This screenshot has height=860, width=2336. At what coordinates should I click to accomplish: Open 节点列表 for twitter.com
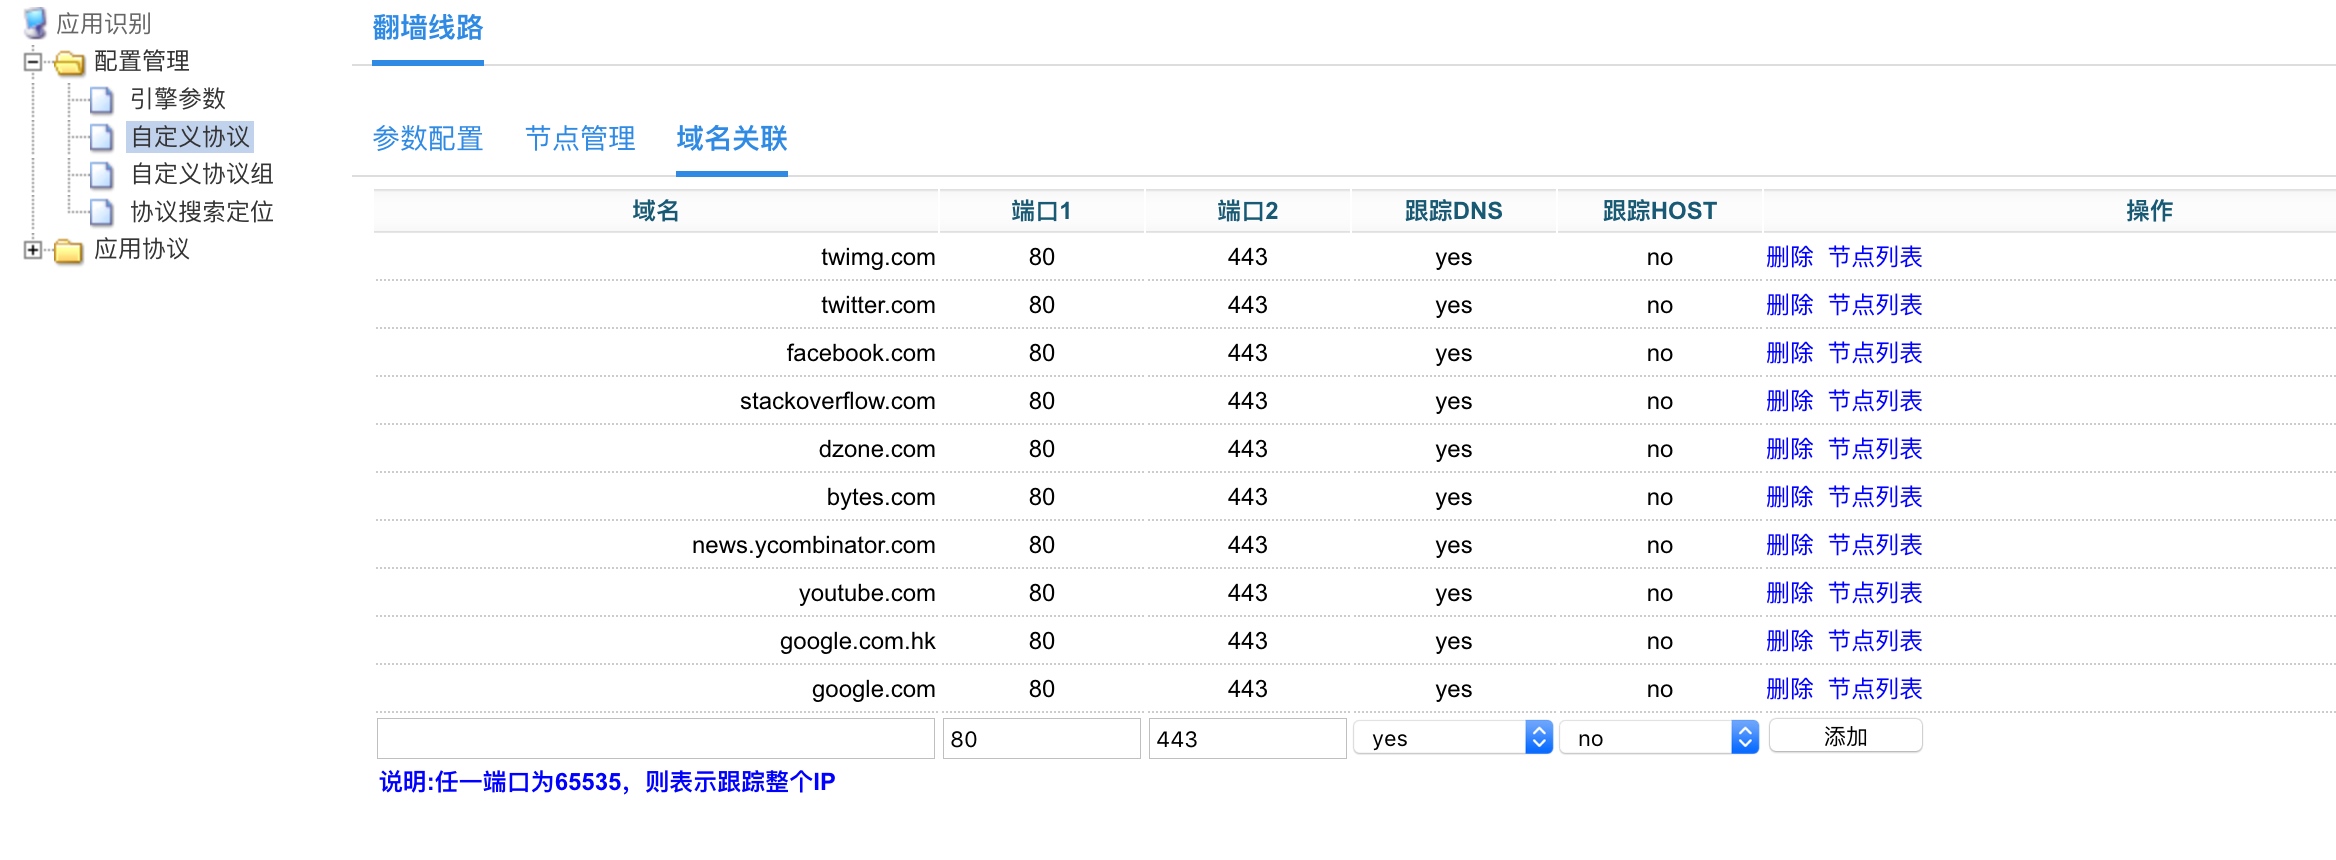(1875, 305)
